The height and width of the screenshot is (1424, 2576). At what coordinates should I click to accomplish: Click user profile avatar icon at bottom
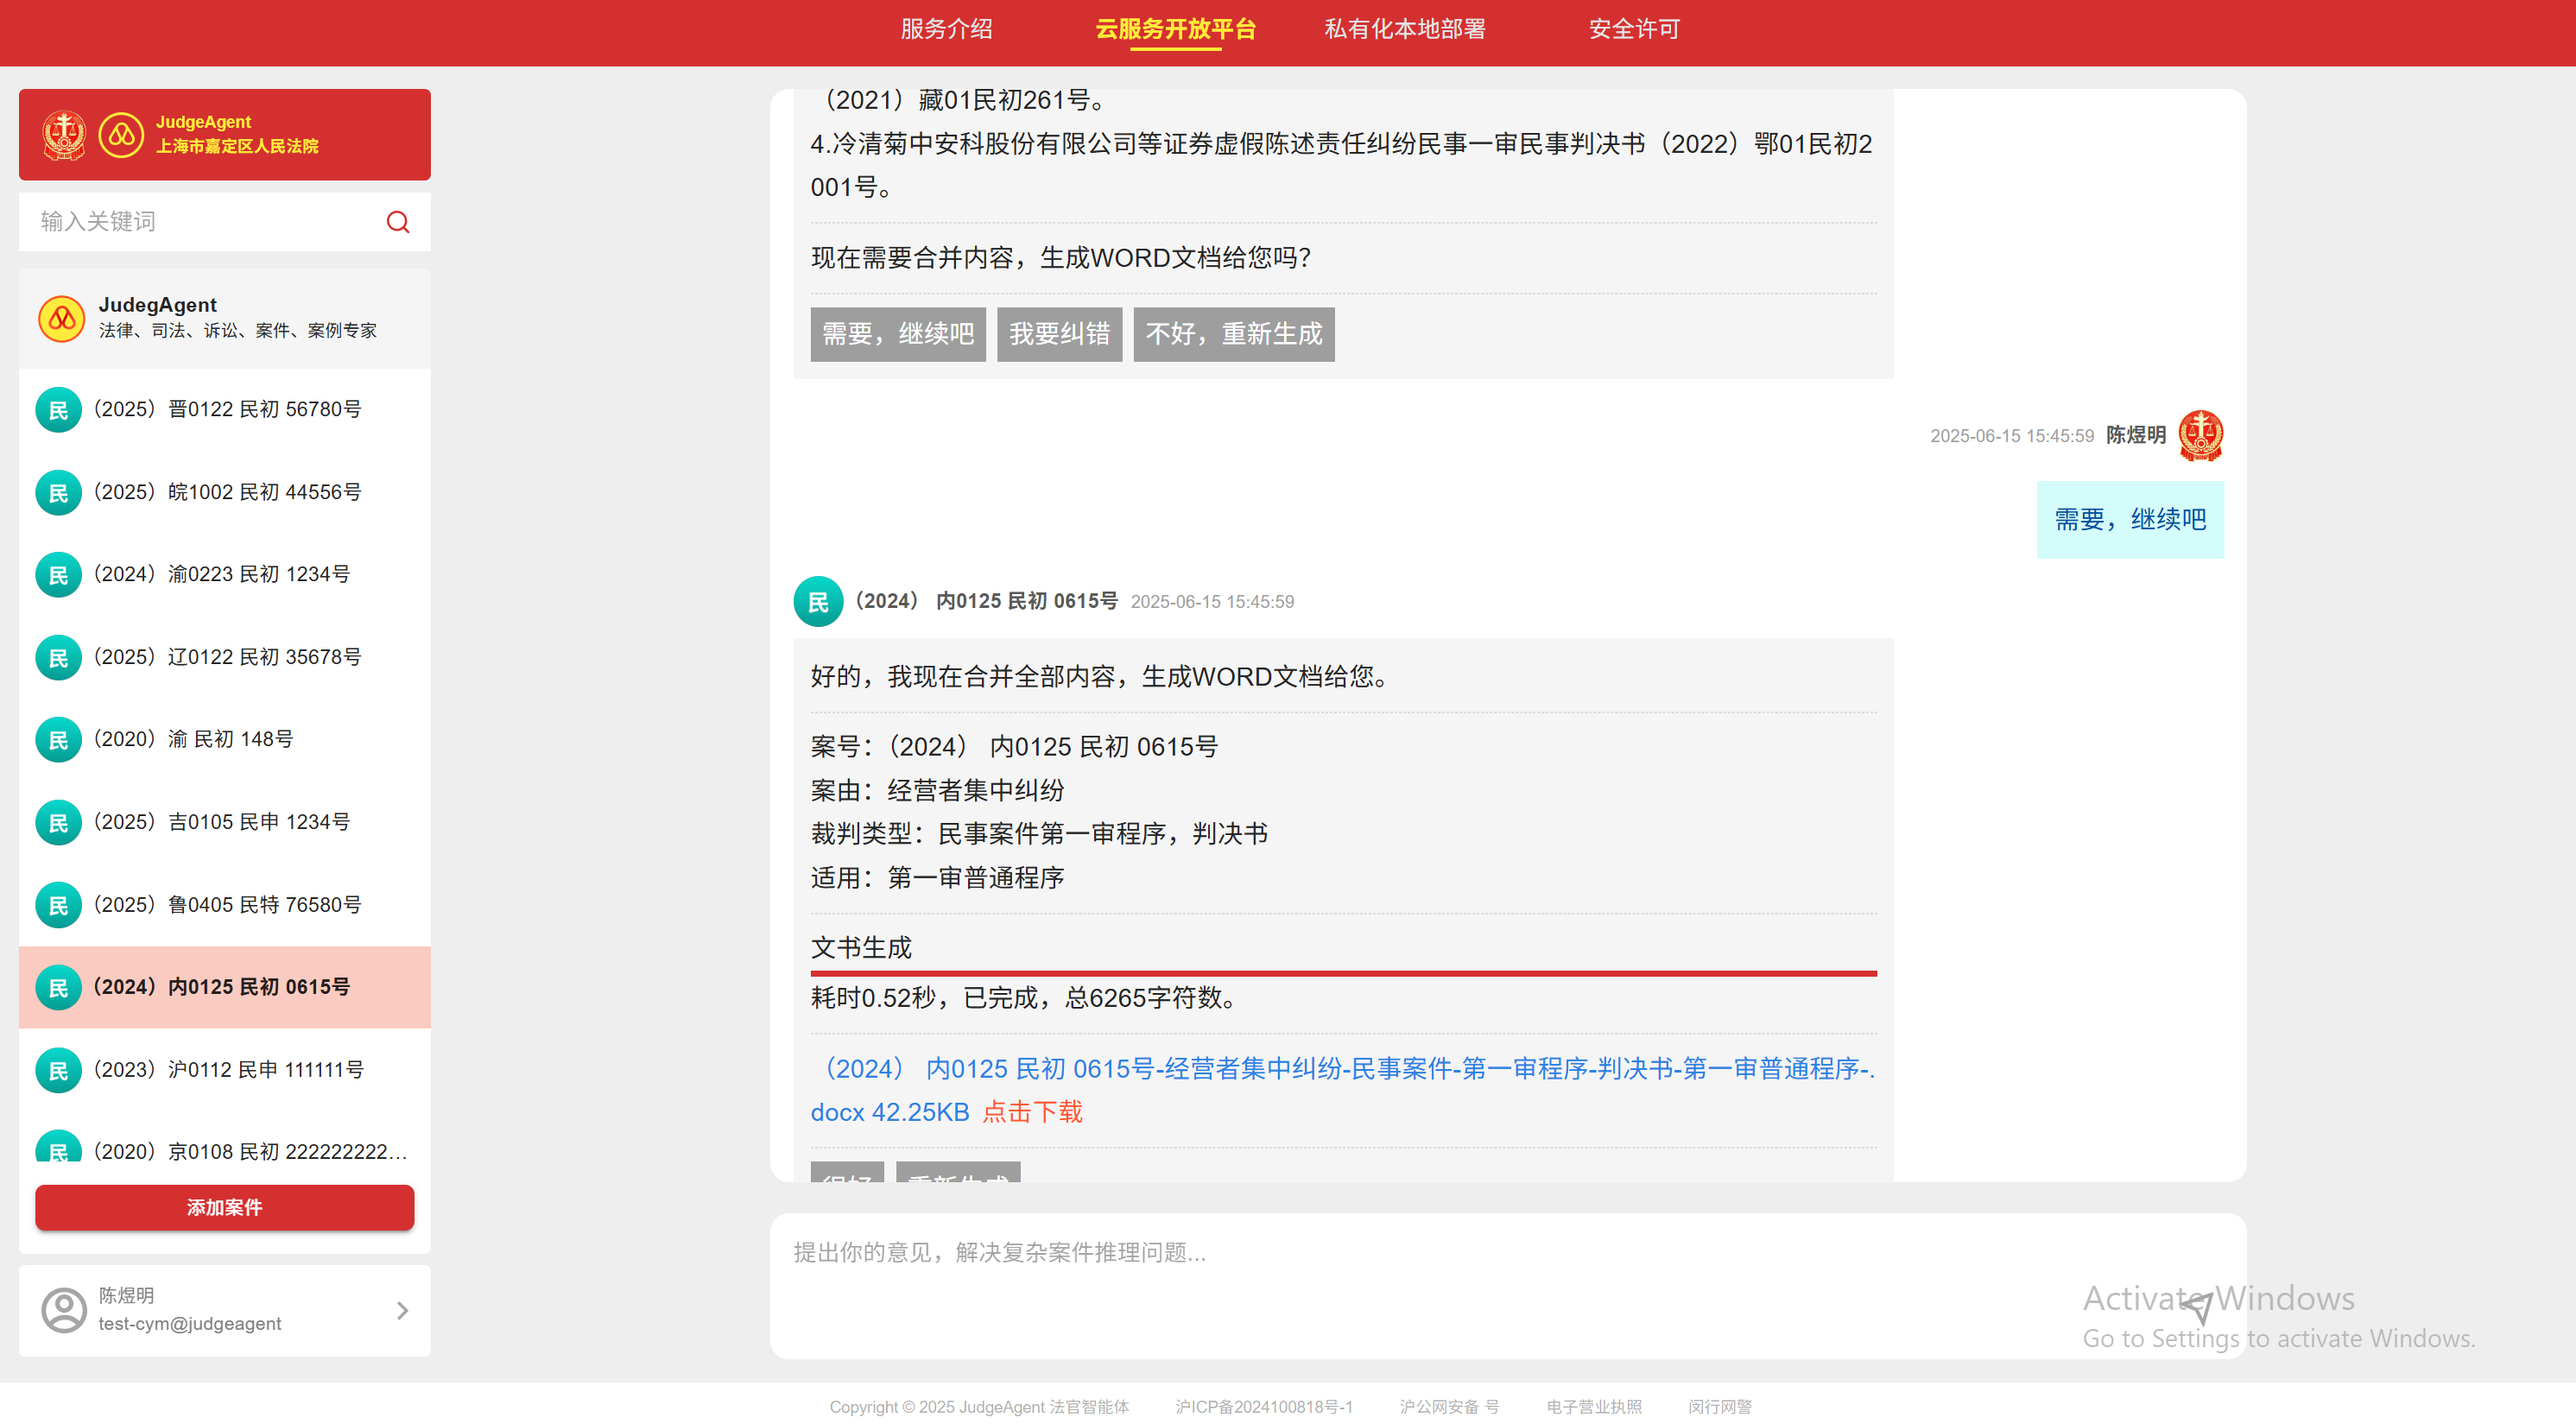pos(64,1309)
